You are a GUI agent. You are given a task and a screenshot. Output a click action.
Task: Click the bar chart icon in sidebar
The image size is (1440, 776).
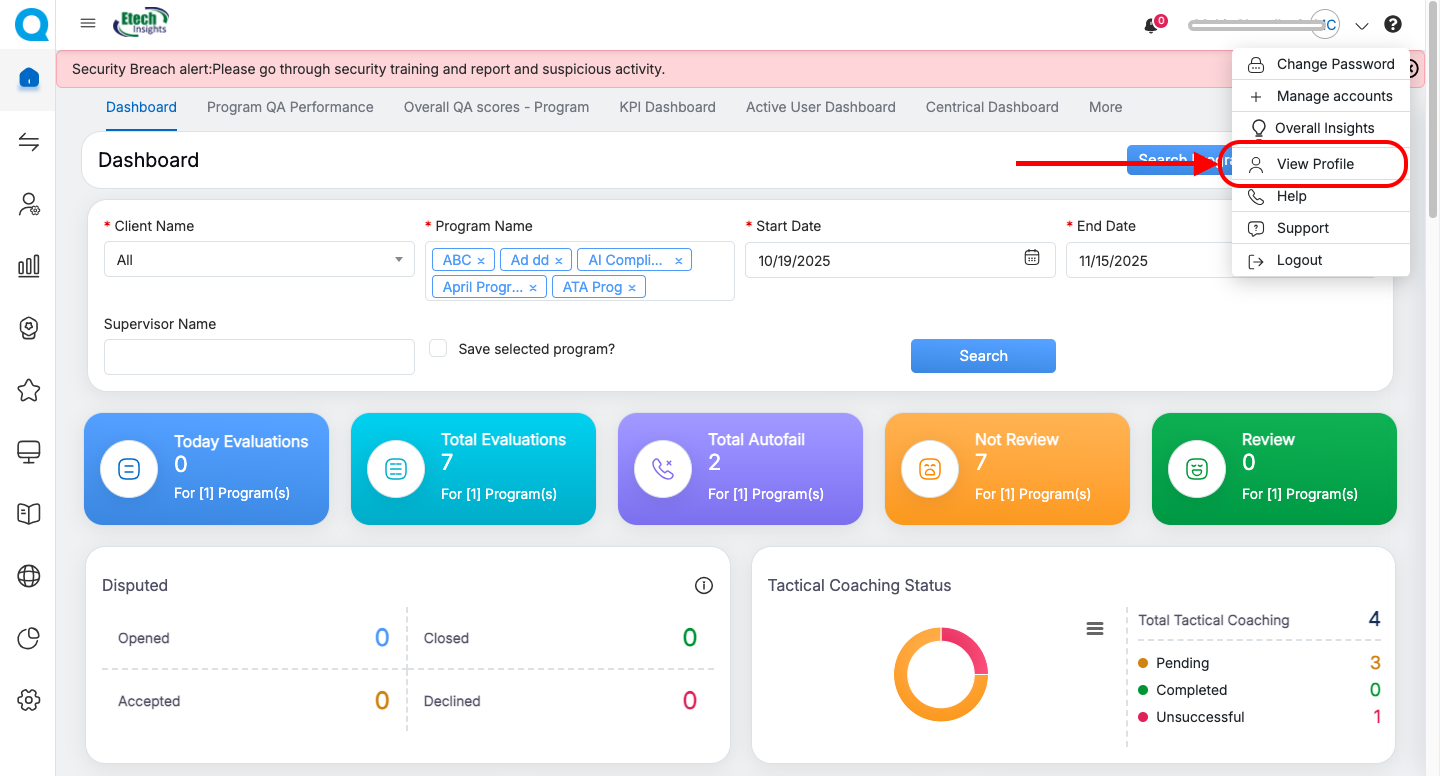click(x=29, y=265)
